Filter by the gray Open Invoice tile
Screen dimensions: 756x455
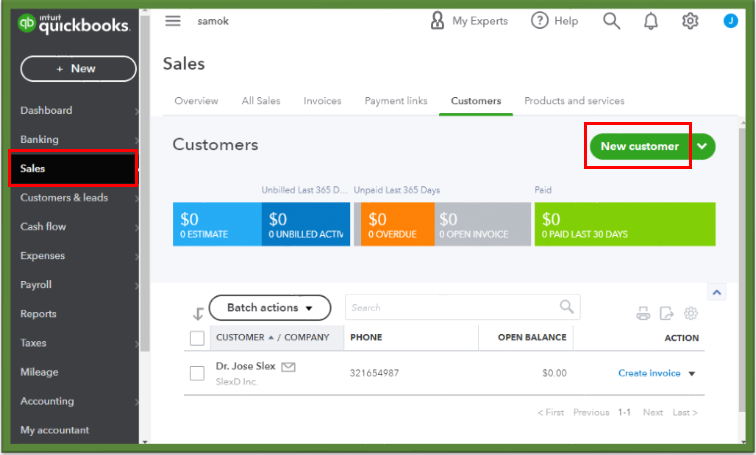(483, 224)
